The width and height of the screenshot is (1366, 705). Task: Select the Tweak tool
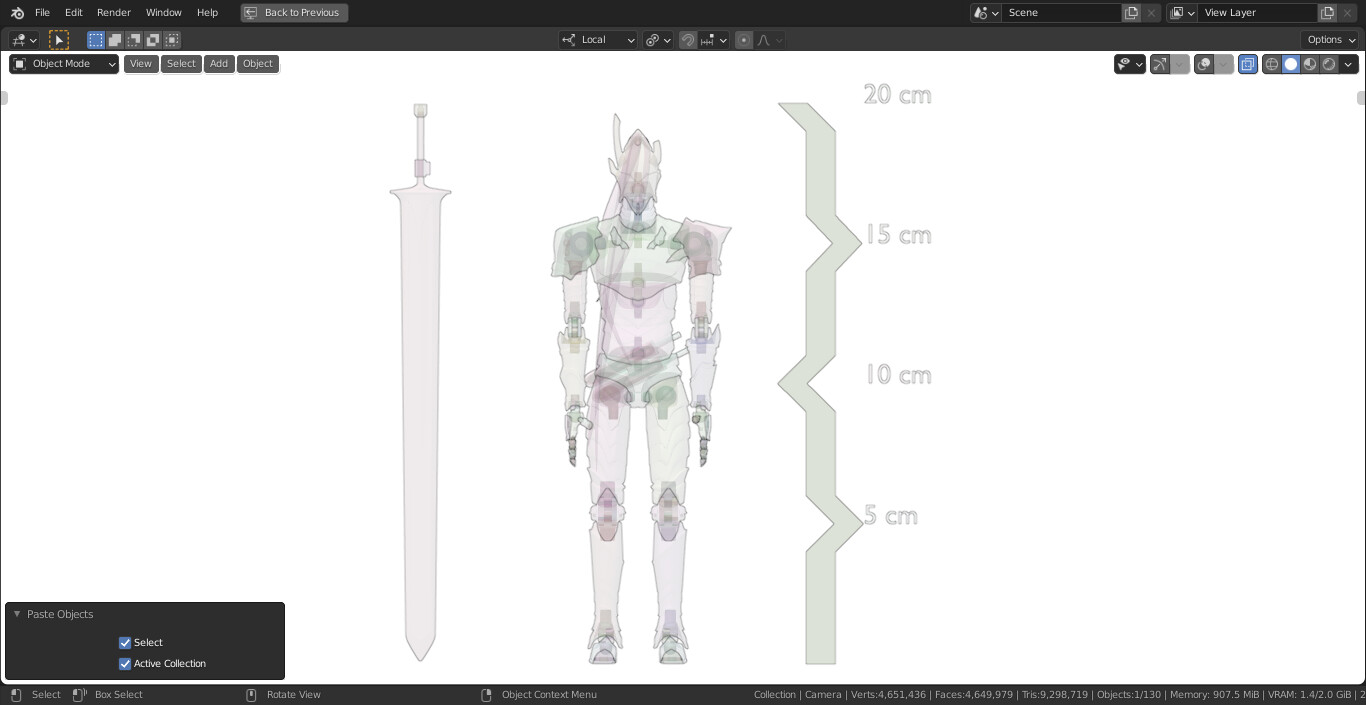tap(59, 40)
